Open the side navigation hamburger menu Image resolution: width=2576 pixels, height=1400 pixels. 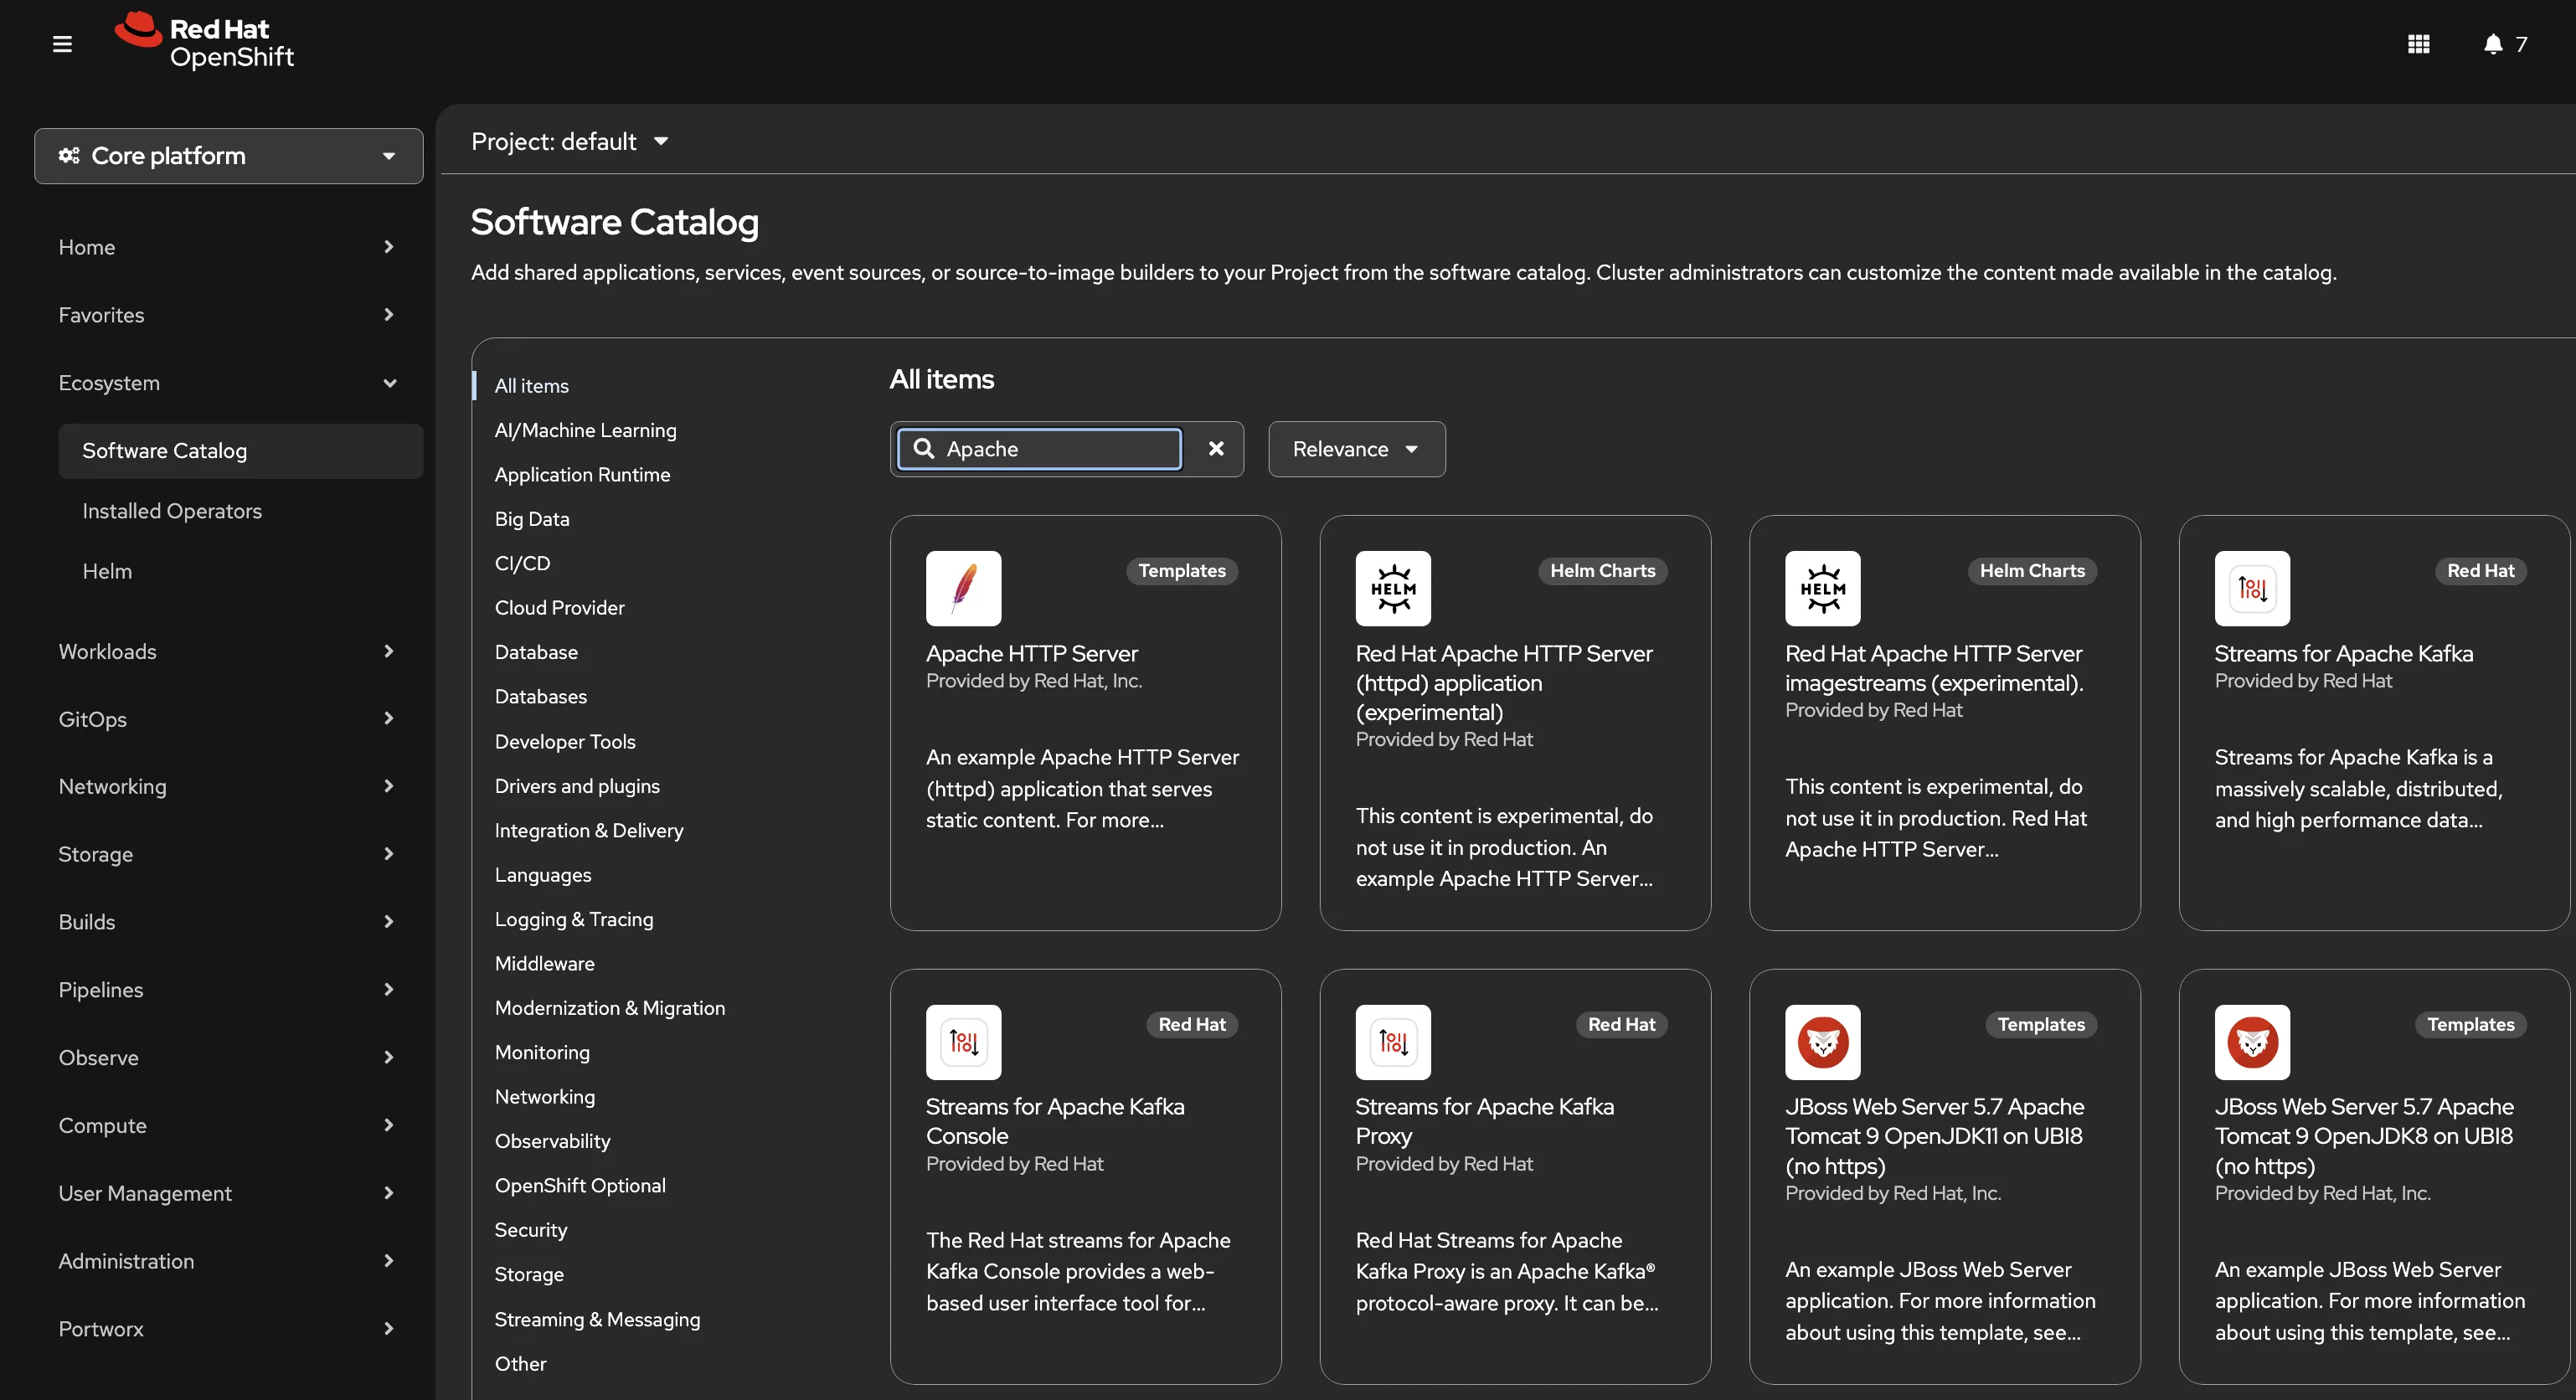[61, 43]
